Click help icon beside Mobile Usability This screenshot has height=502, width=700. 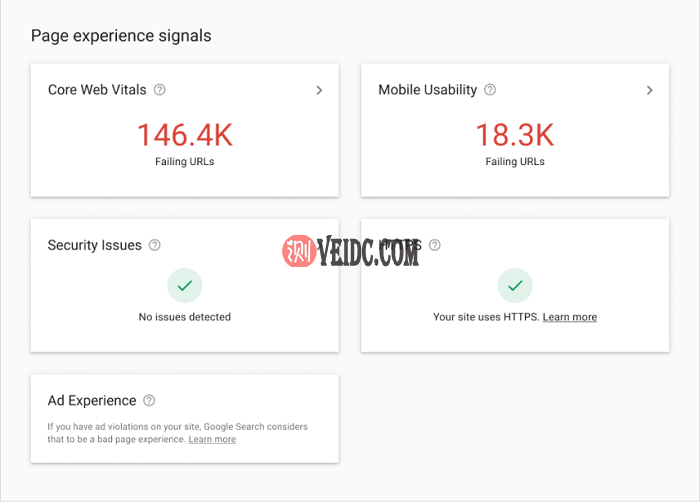490,90
